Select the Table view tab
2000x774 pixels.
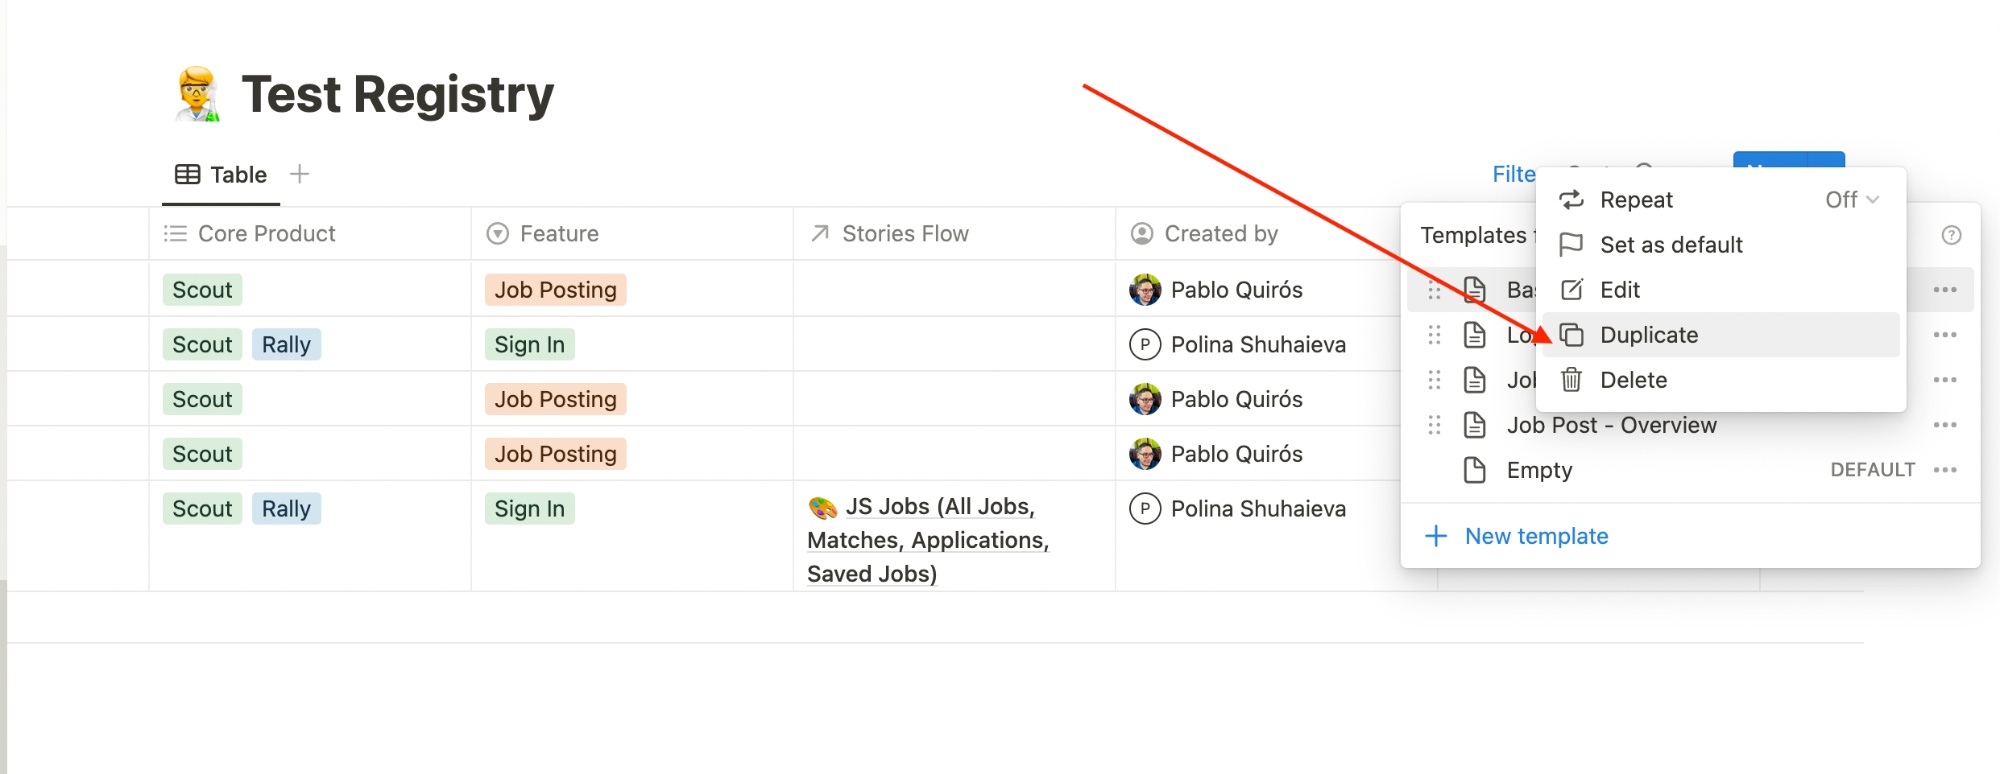pyautogui.click(x=221, y=175)
